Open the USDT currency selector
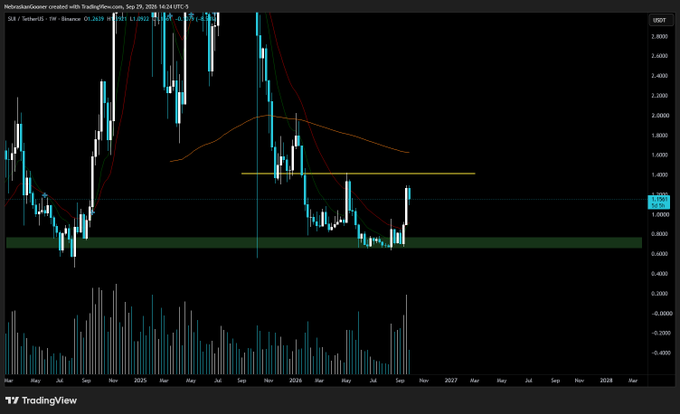This screenshot has width=680, height=414. [x=659, y=20]
